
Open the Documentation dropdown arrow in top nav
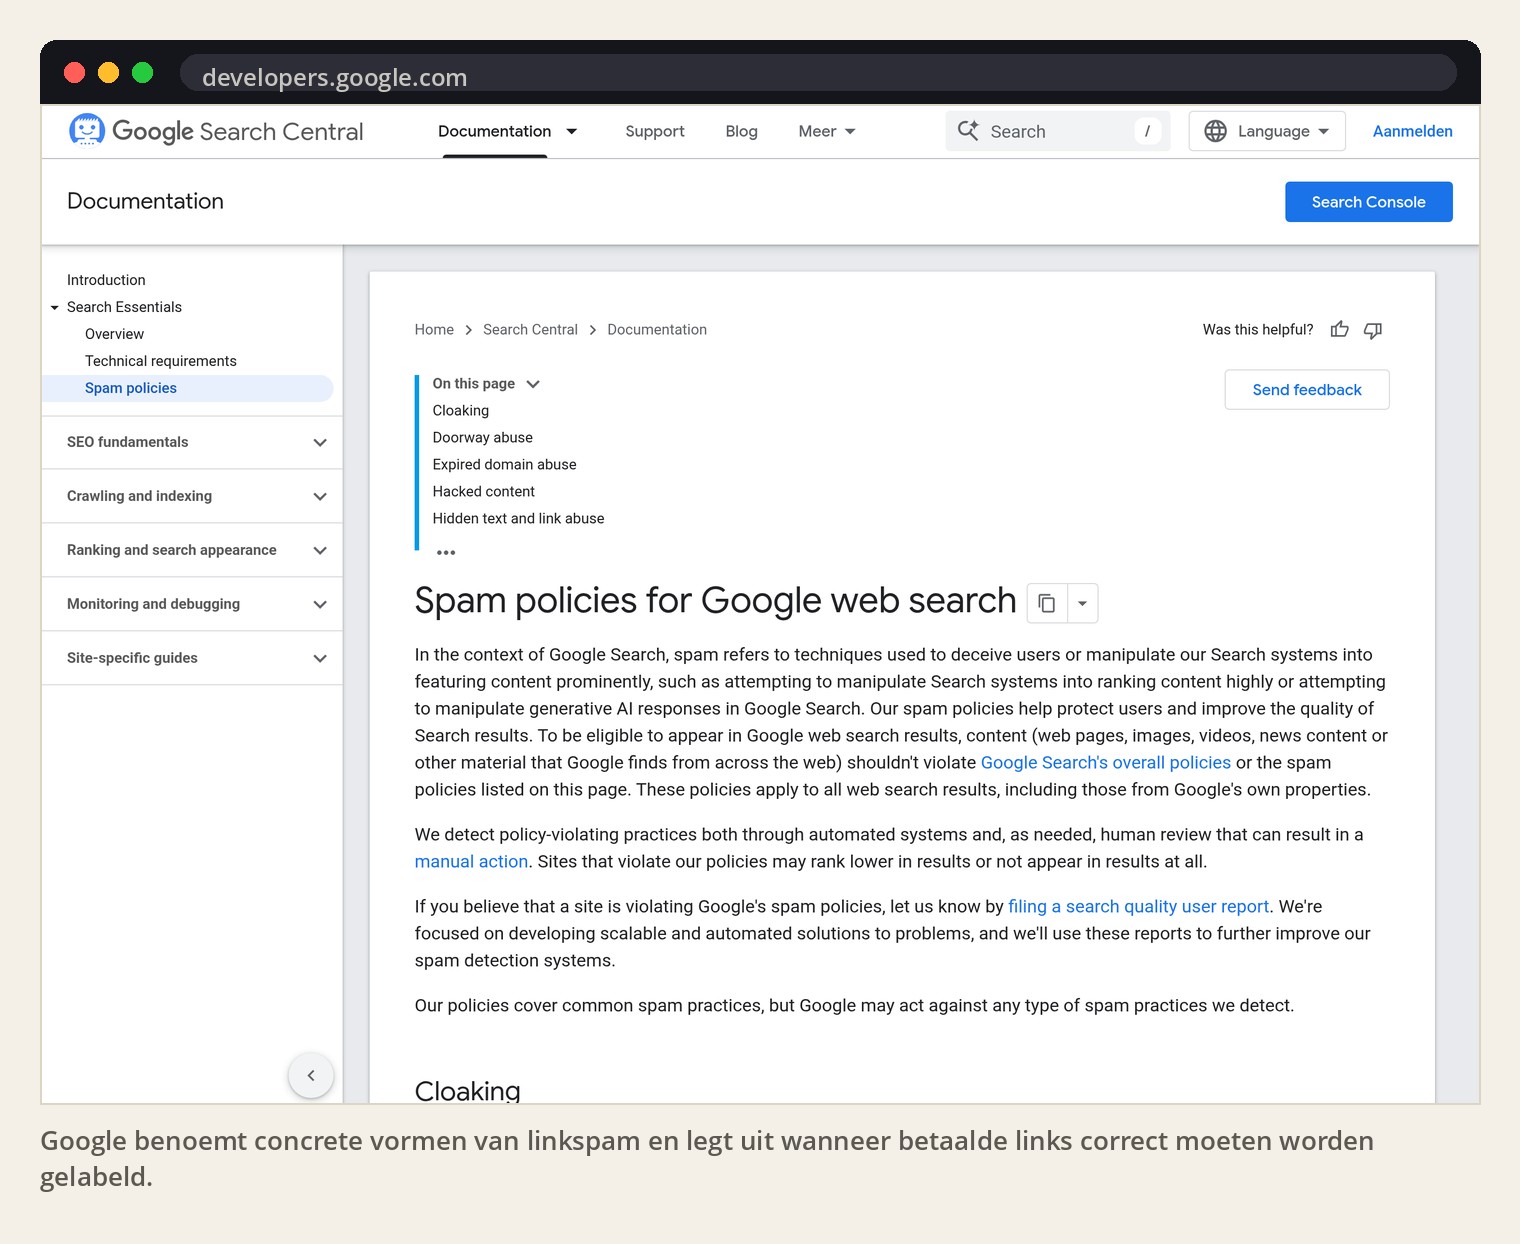click(572, 131)
